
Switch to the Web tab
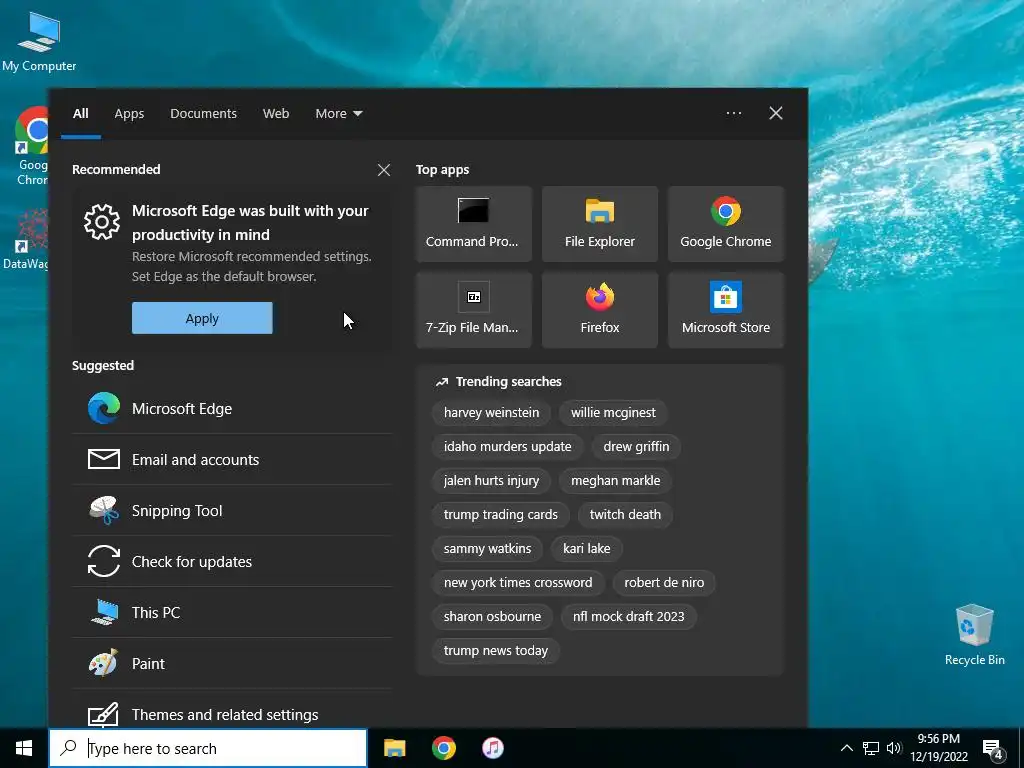tap(276, 114)
